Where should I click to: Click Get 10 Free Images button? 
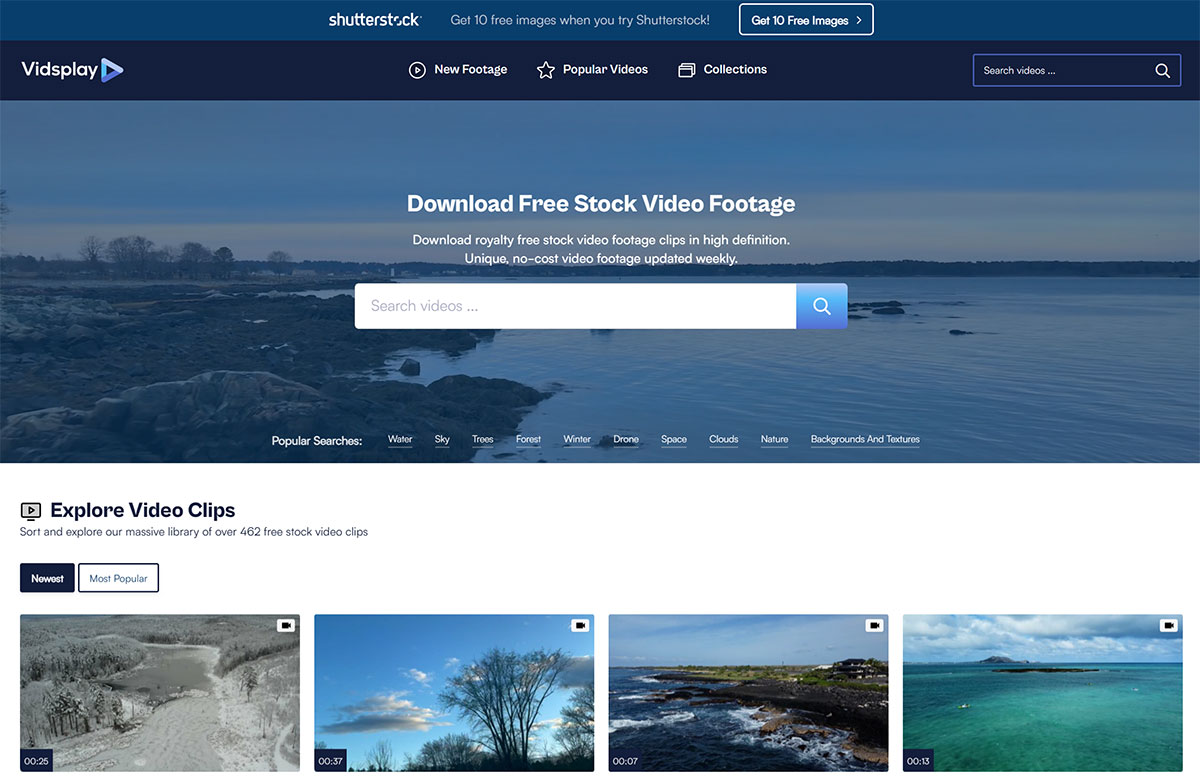(806, 20)
